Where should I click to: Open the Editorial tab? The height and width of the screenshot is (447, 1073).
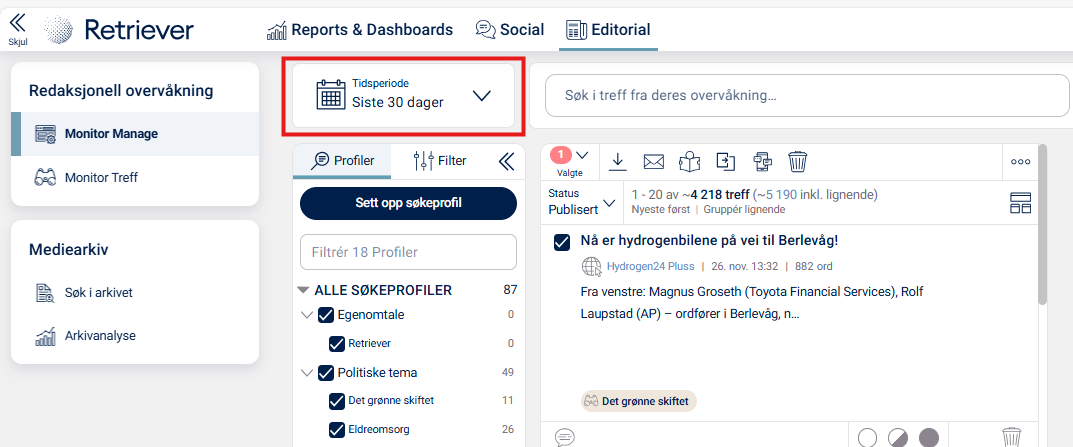point(608,29)
